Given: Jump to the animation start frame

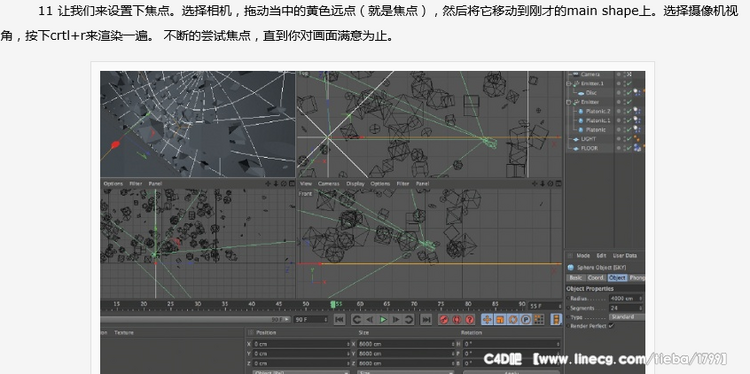Looking at the screenshot, I should [x=339, y=320].
